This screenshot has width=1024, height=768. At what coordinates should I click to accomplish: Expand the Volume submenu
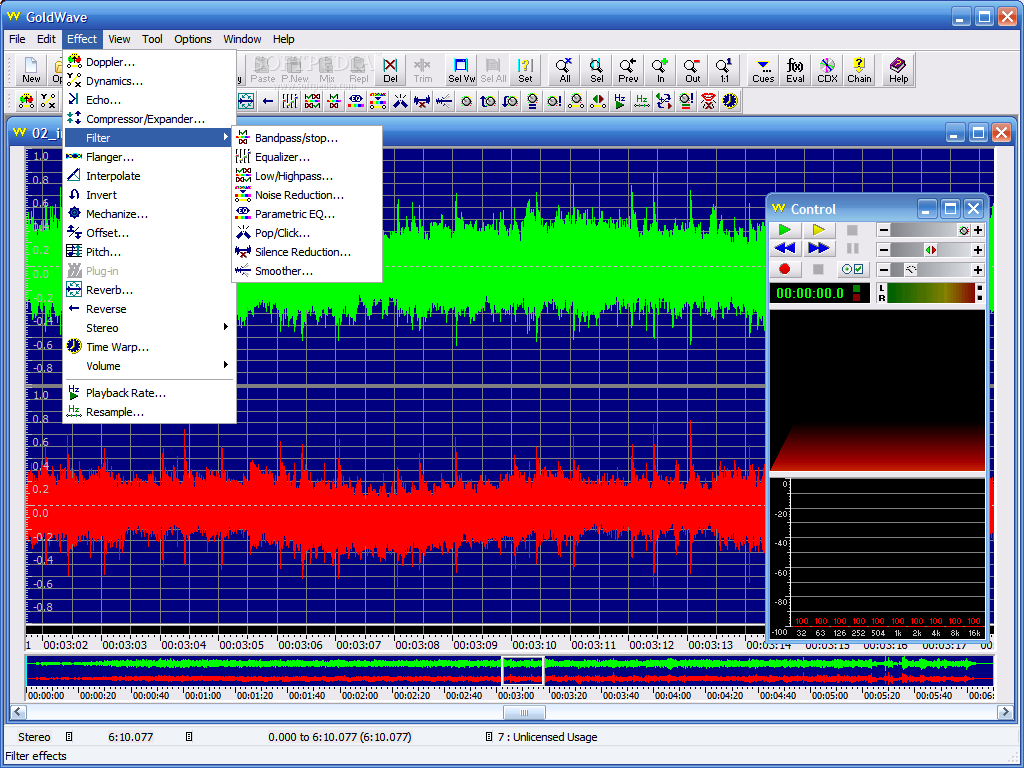(x=149, y=366)
